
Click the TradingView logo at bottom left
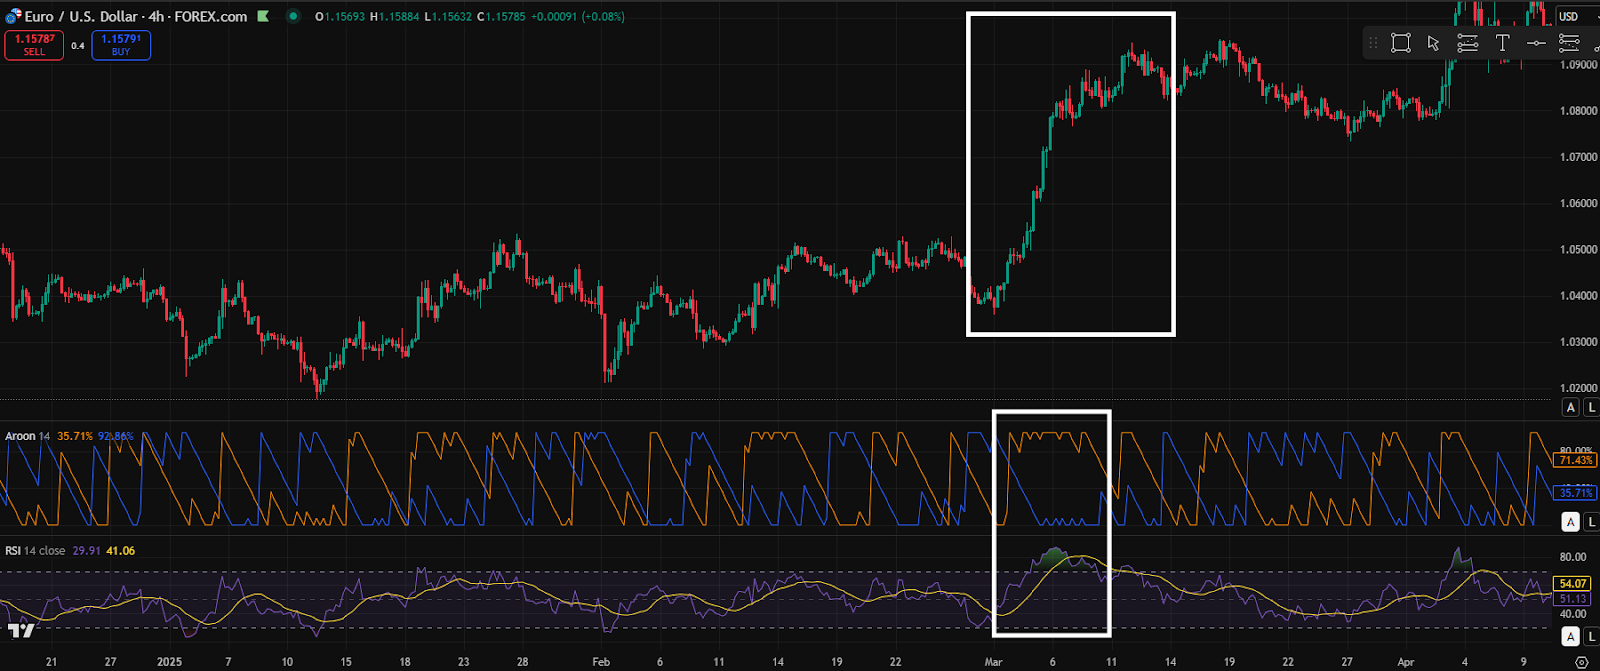tap(21, 630)
